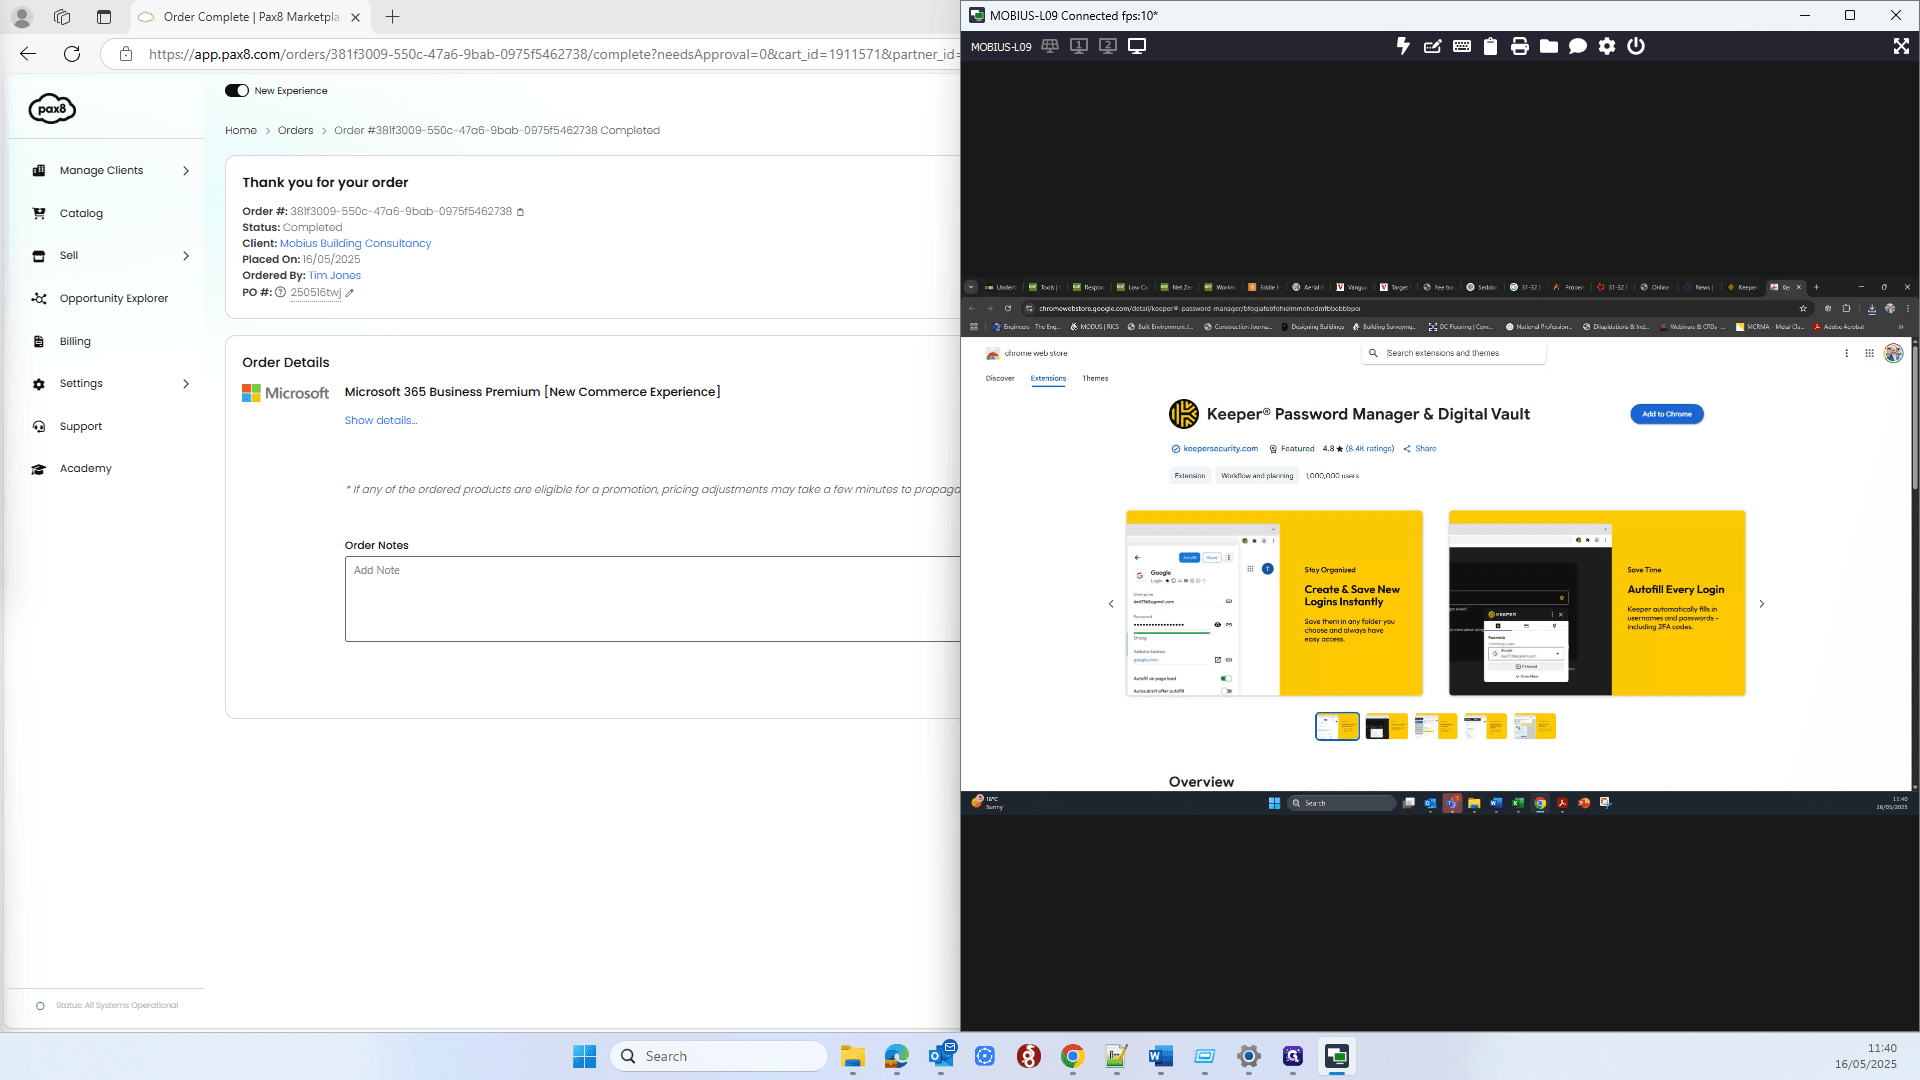The image size is (1920, 1080).
Task: Click the power icon in remote toolbar
Action: (x=1635, y=46)
